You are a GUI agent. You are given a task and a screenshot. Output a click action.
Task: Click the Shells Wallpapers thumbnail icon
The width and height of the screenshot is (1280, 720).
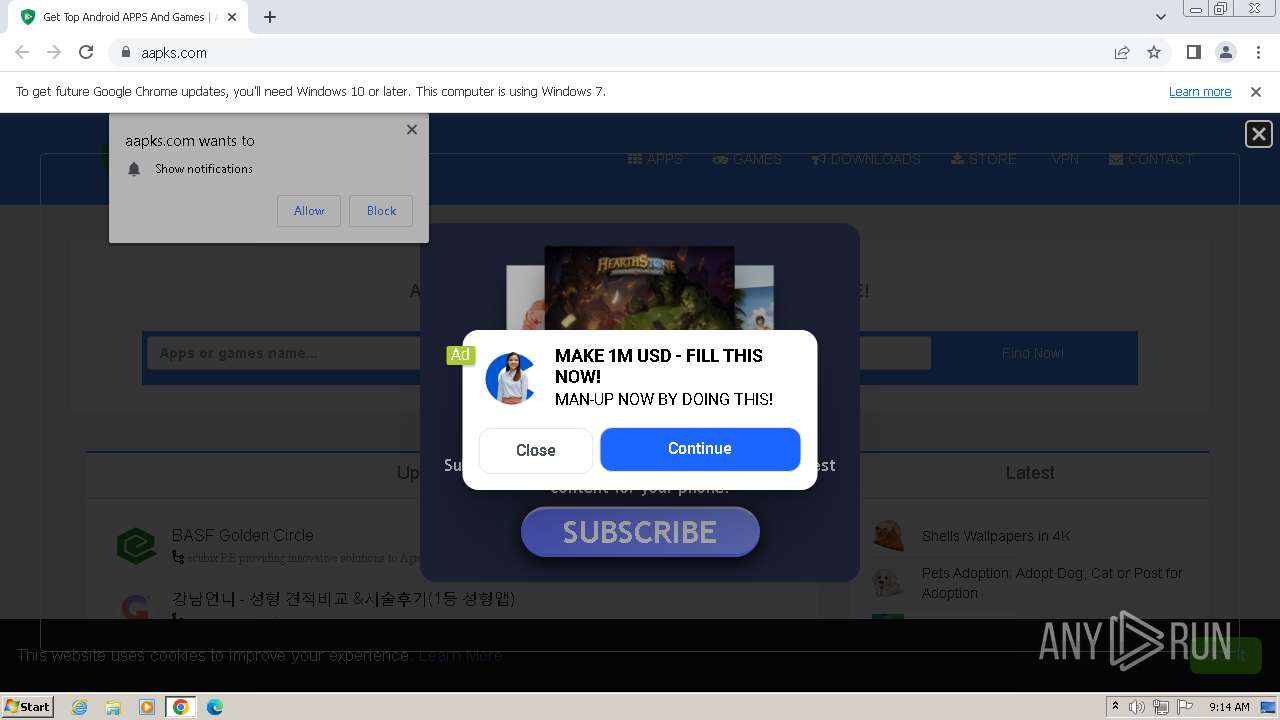(888, 535)
